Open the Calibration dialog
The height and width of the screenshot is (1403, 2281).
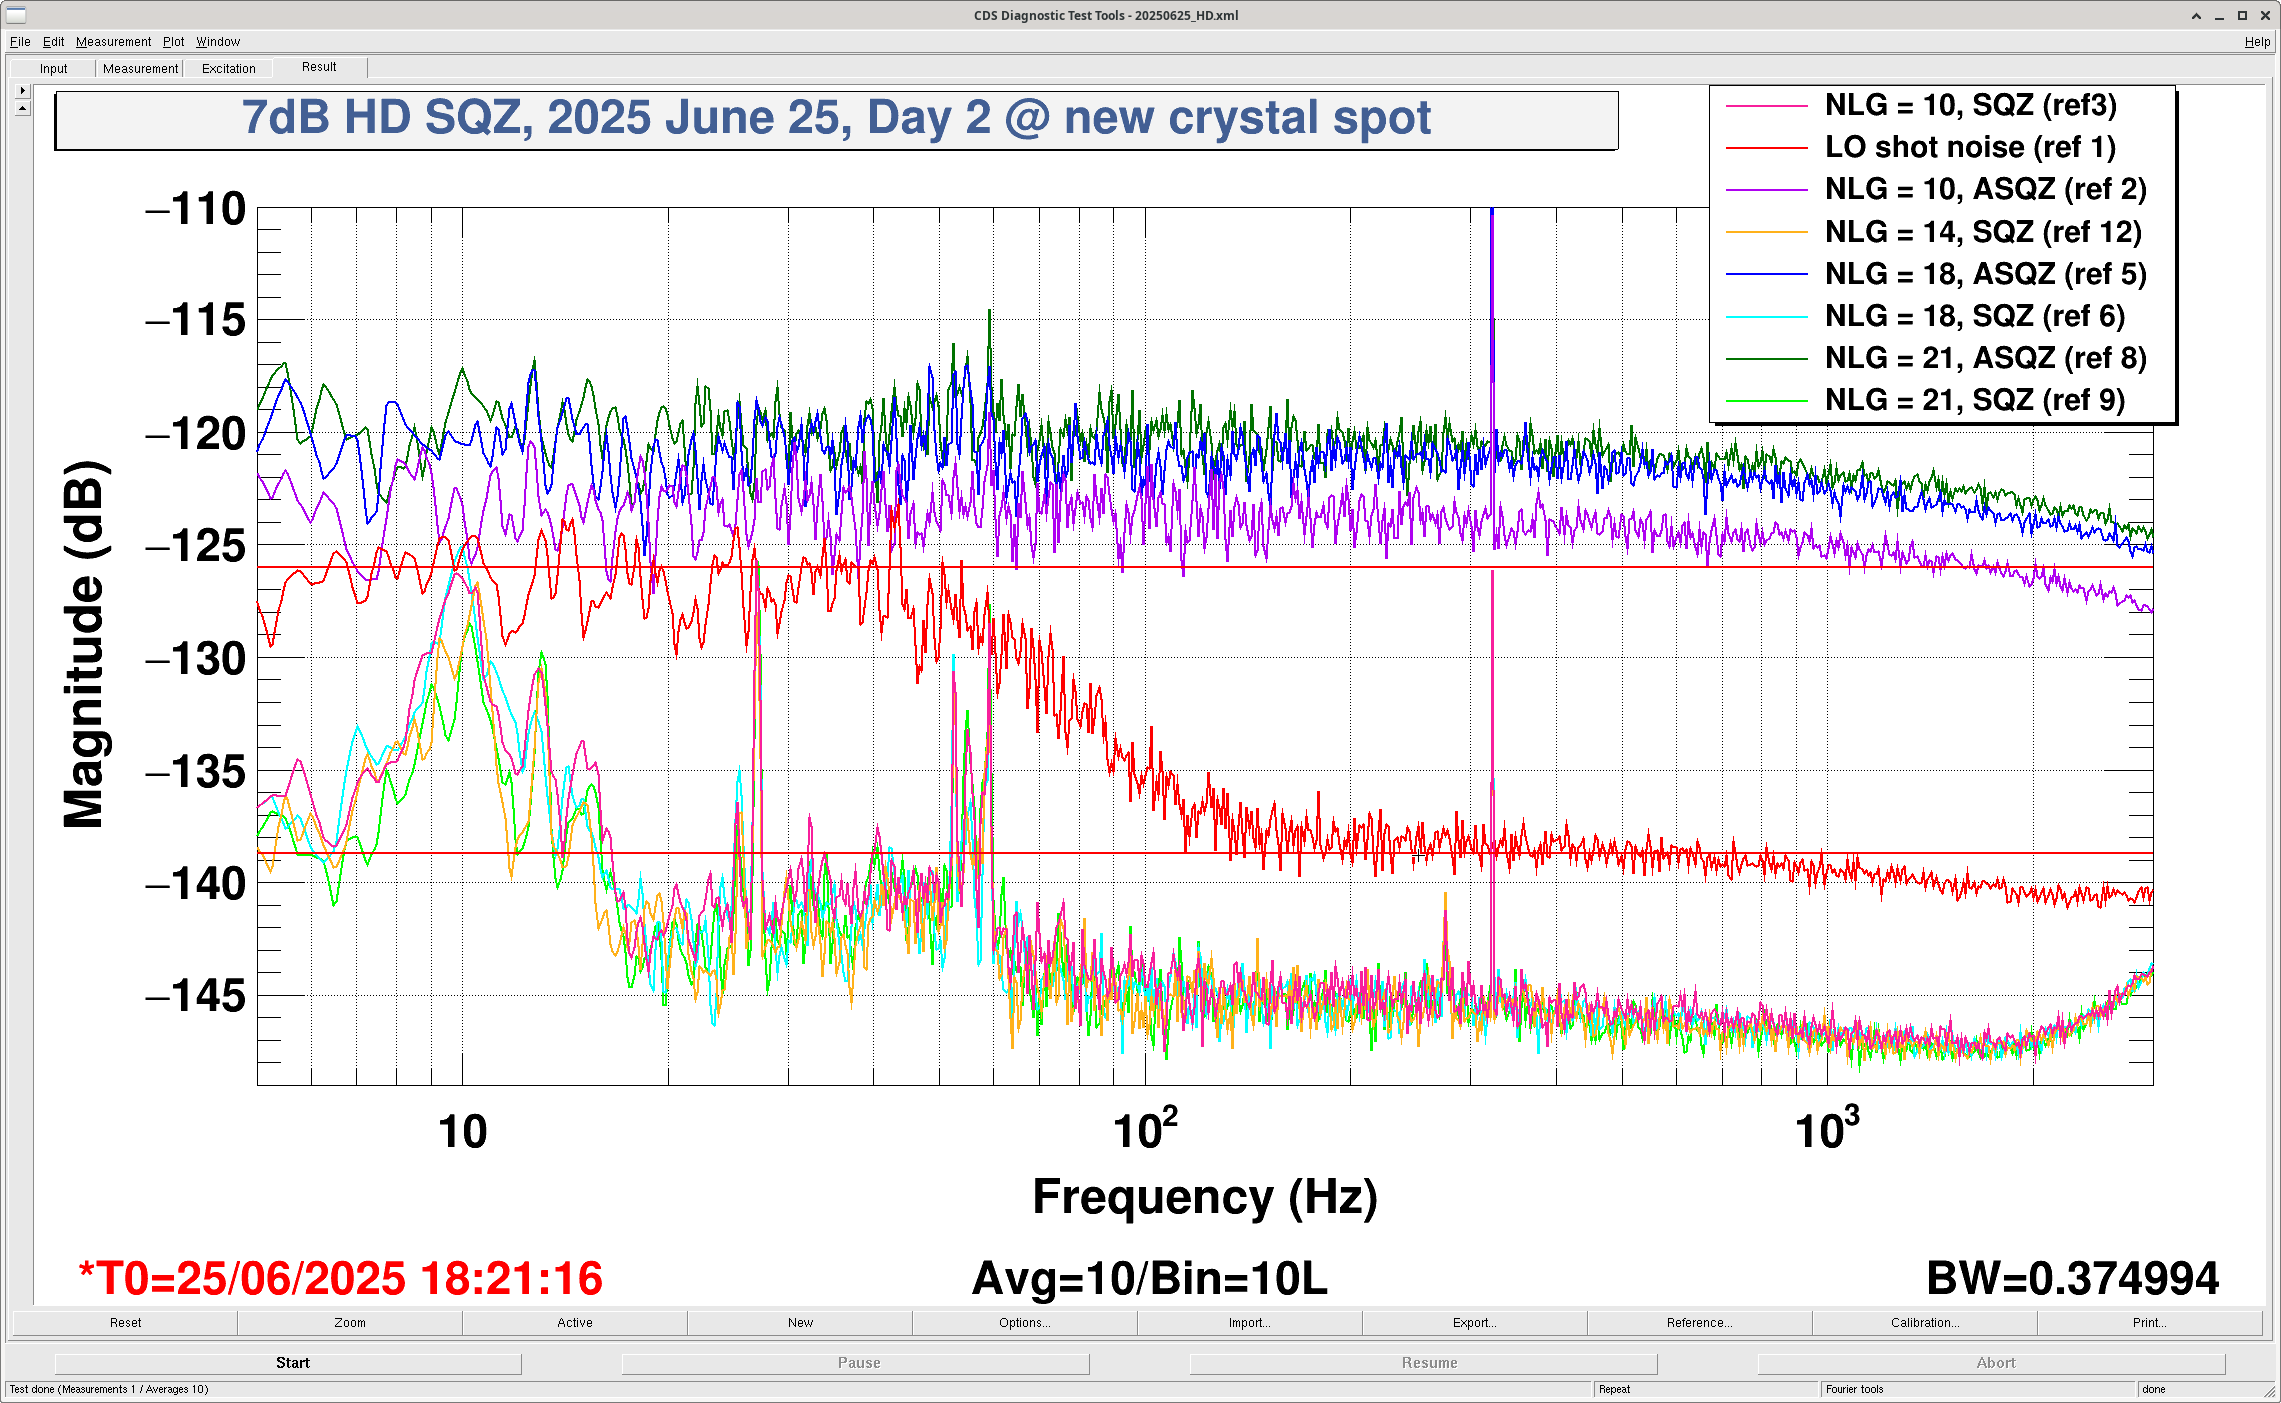[1925, 1322]
